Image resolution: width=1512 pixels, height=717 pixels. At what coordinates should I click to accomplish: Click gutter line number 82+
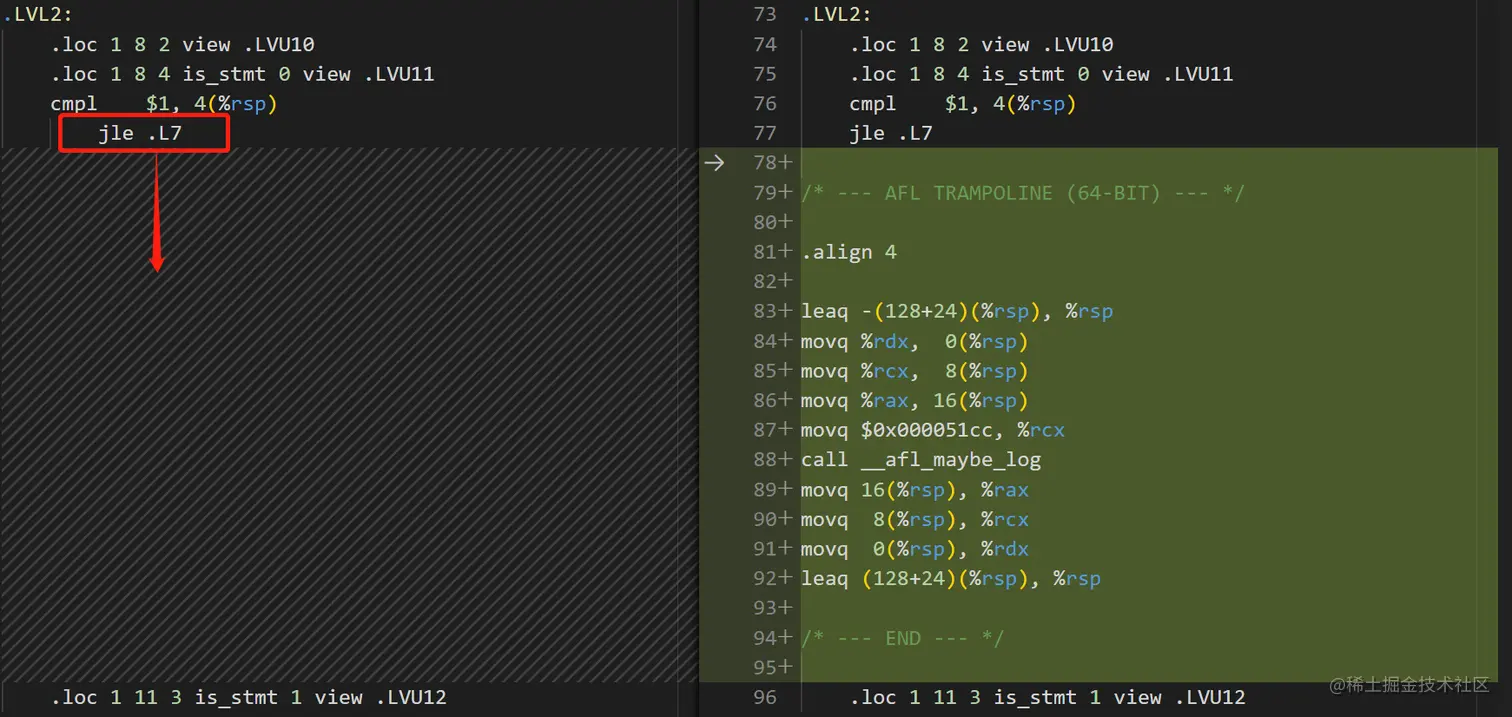coord(773,281)
